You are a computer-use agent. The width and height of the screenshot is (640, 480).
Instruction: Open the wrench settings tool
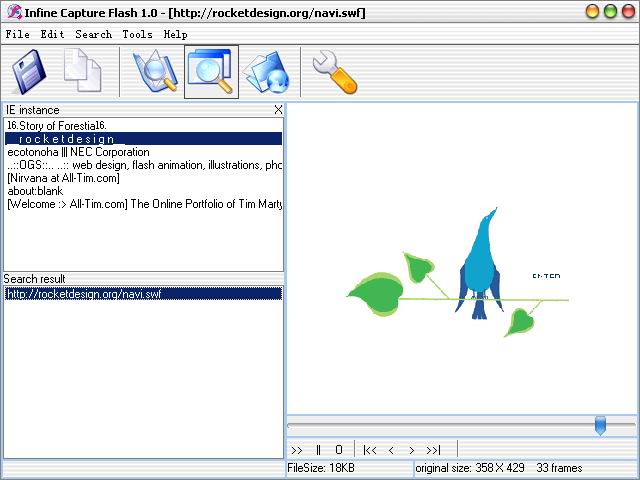click(x=335, y=72)
